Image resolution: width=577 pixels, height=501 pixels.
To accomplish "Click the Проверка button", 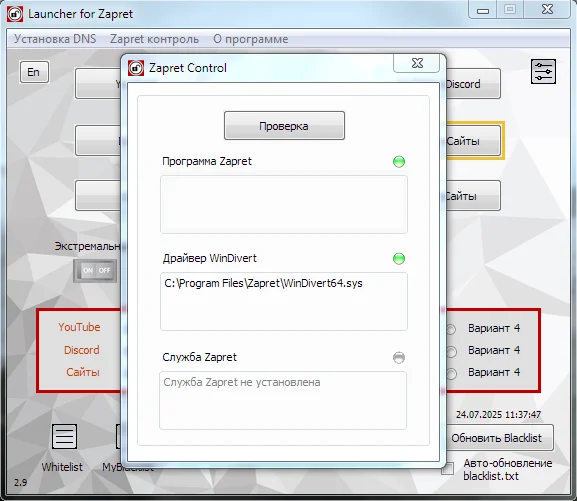I will point(284,126).
